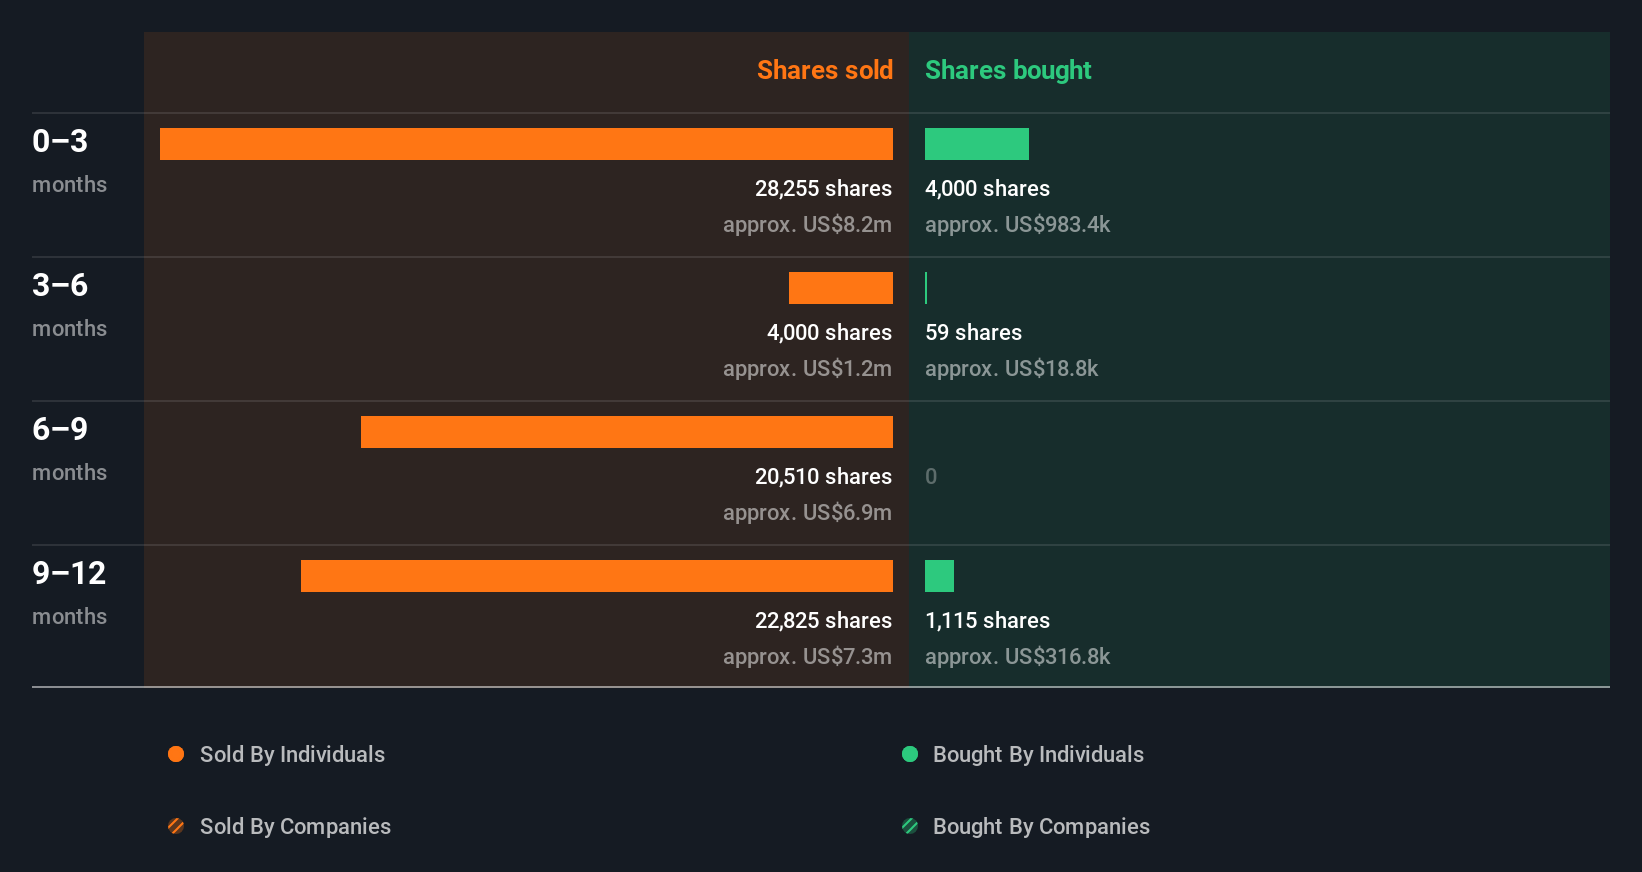Screen dimensions: 1642x872
Task: Click the 22,825 shares value
Action: [823, 620]
